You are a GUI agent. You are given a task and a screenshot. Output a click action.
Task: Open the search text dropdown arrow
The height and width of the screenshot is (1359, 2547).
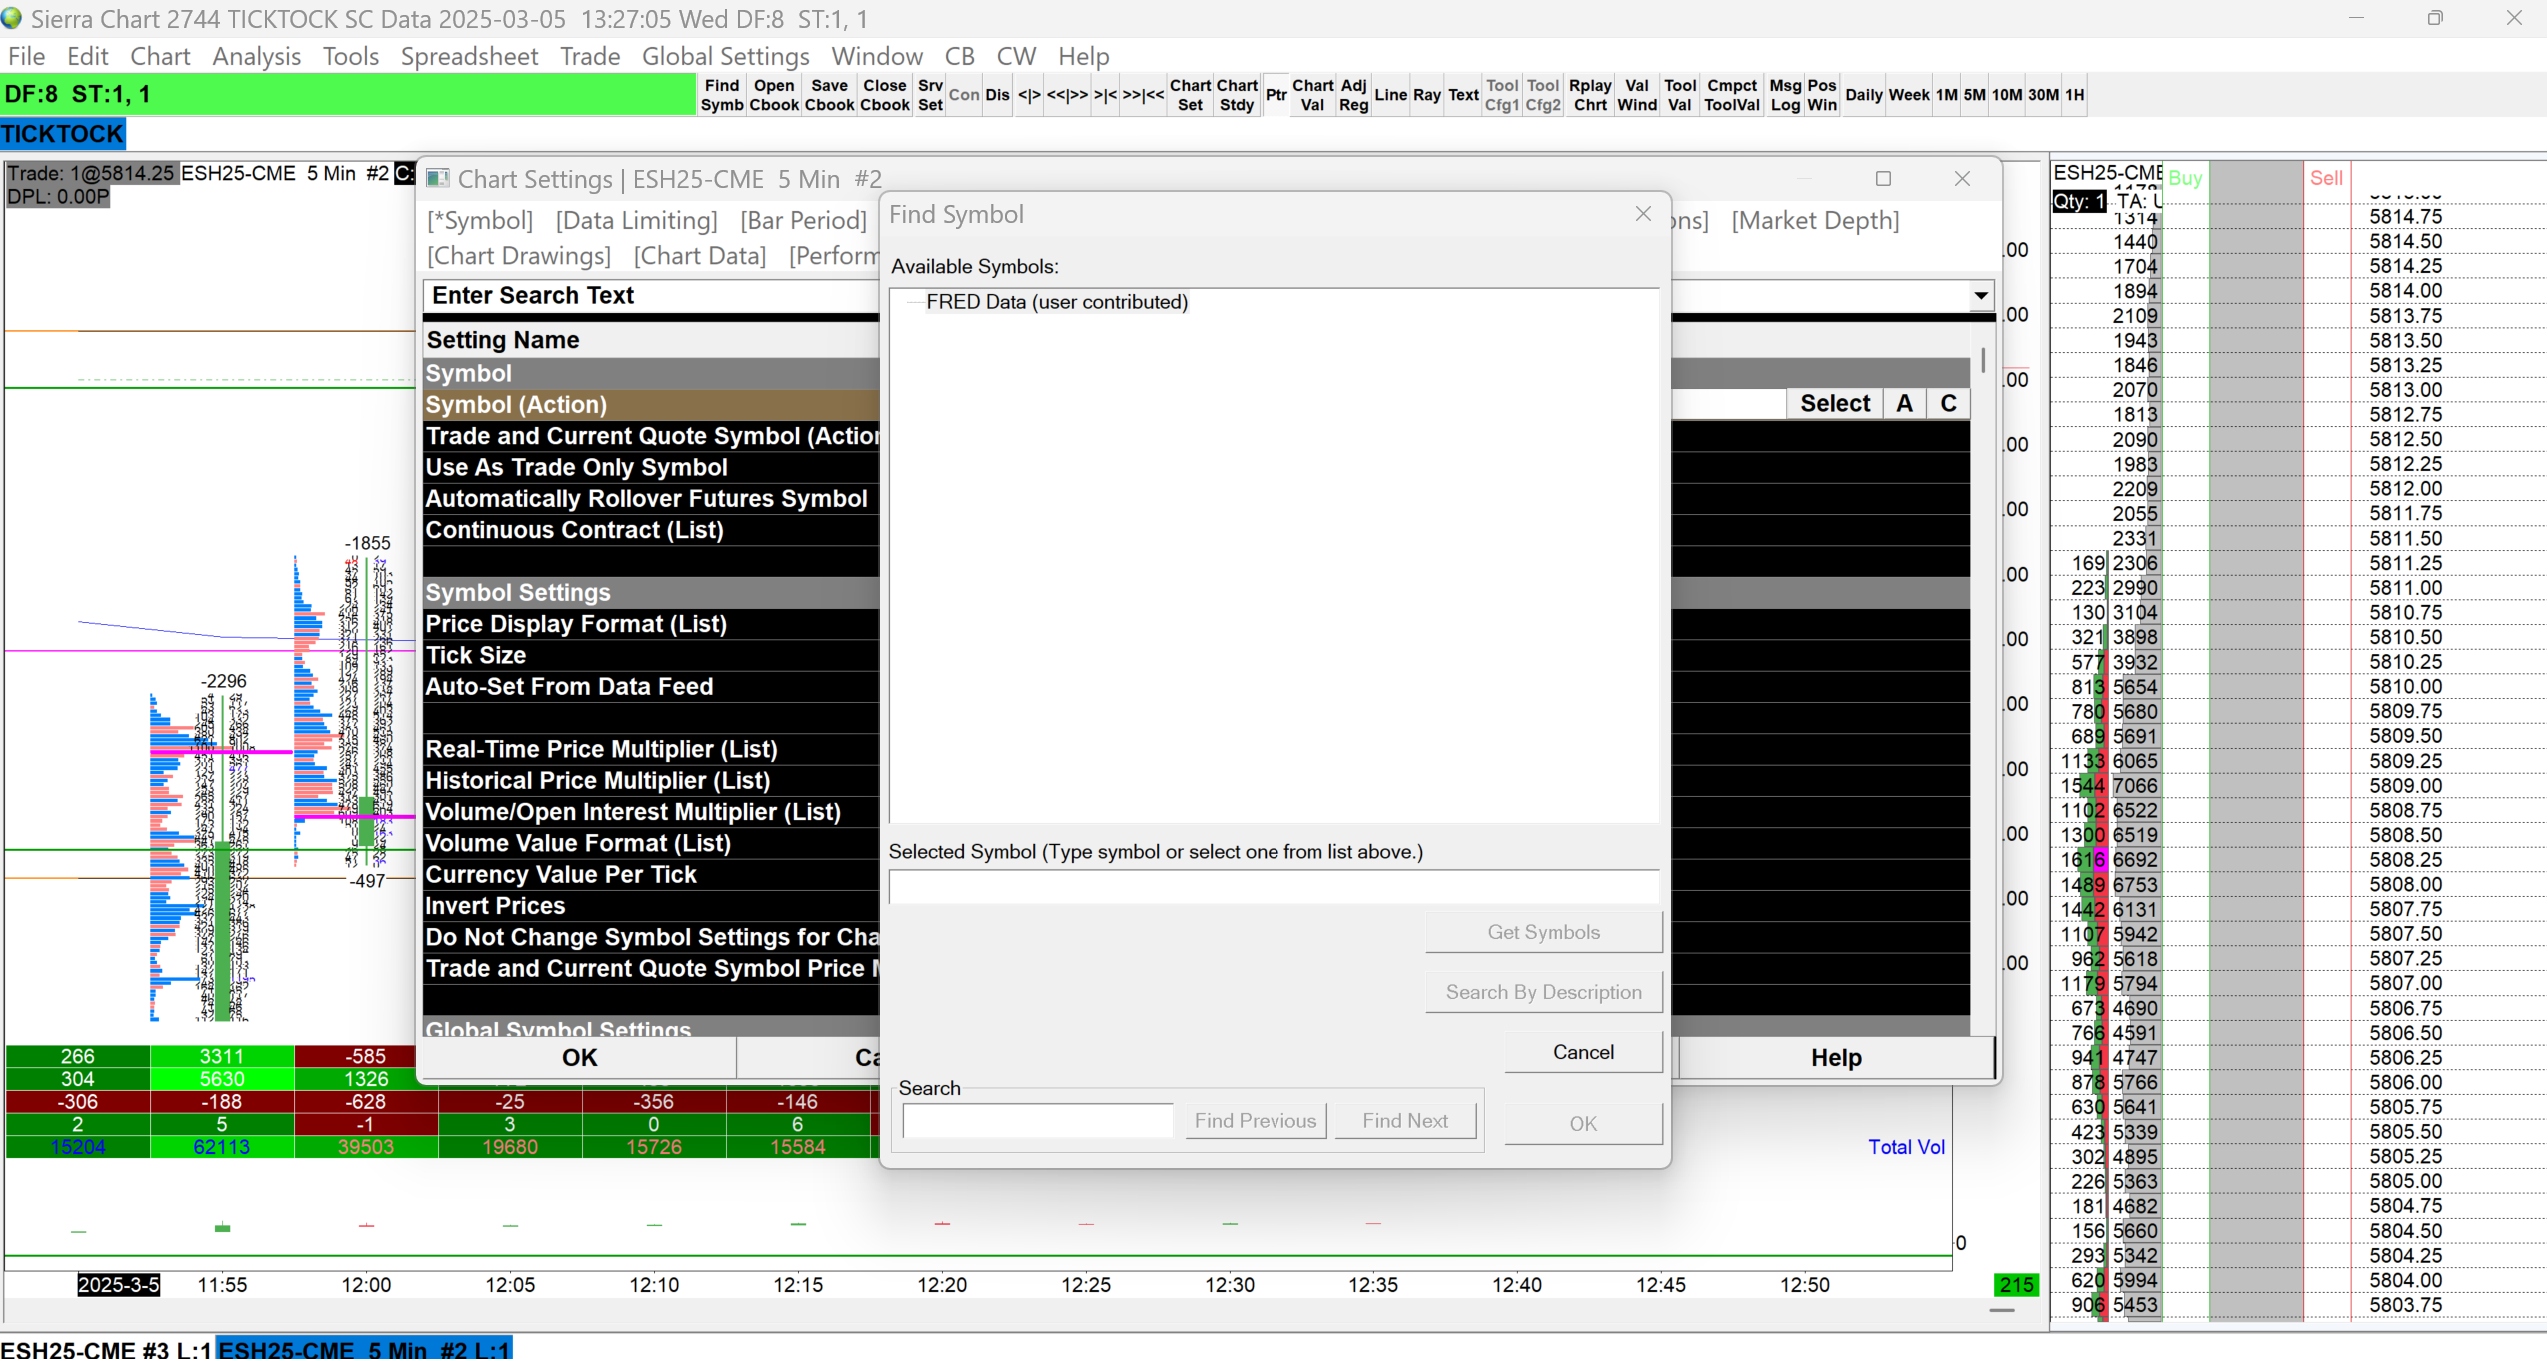[1980, 295]
